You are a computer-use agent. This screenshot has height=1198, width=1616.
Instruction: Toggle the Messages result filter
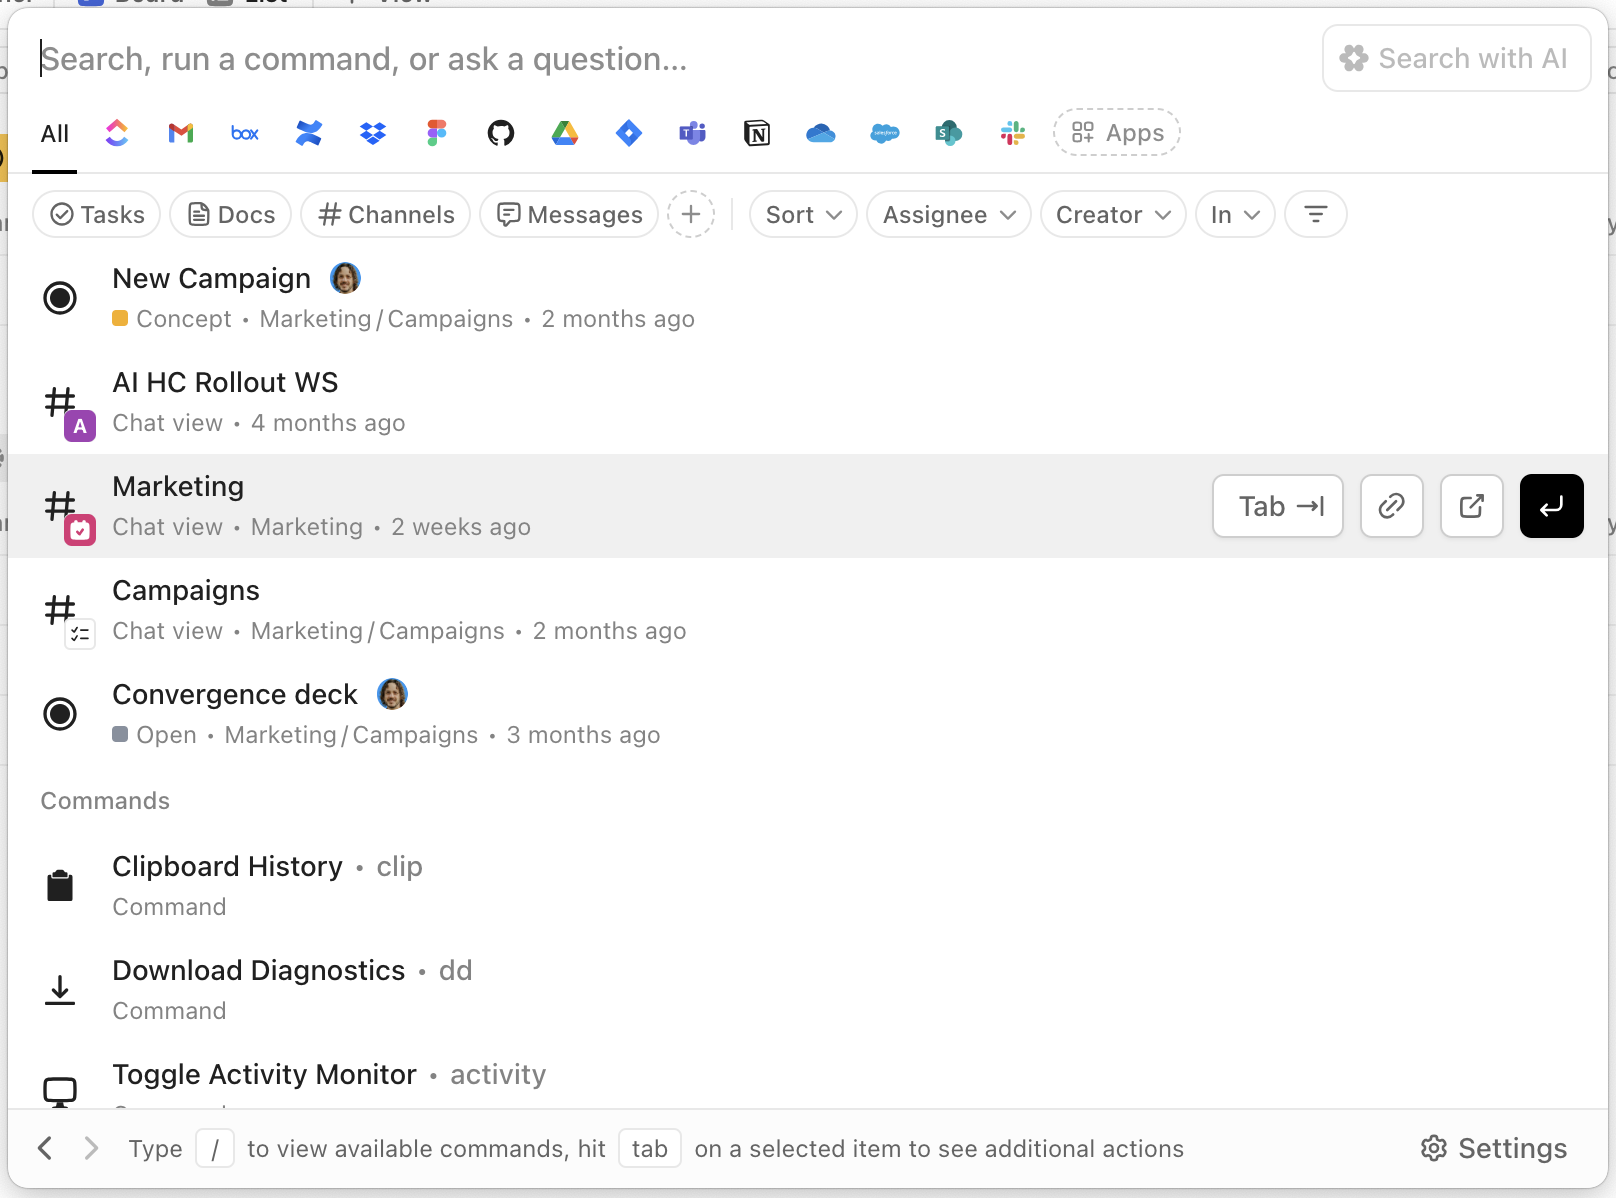click(568, 214)
